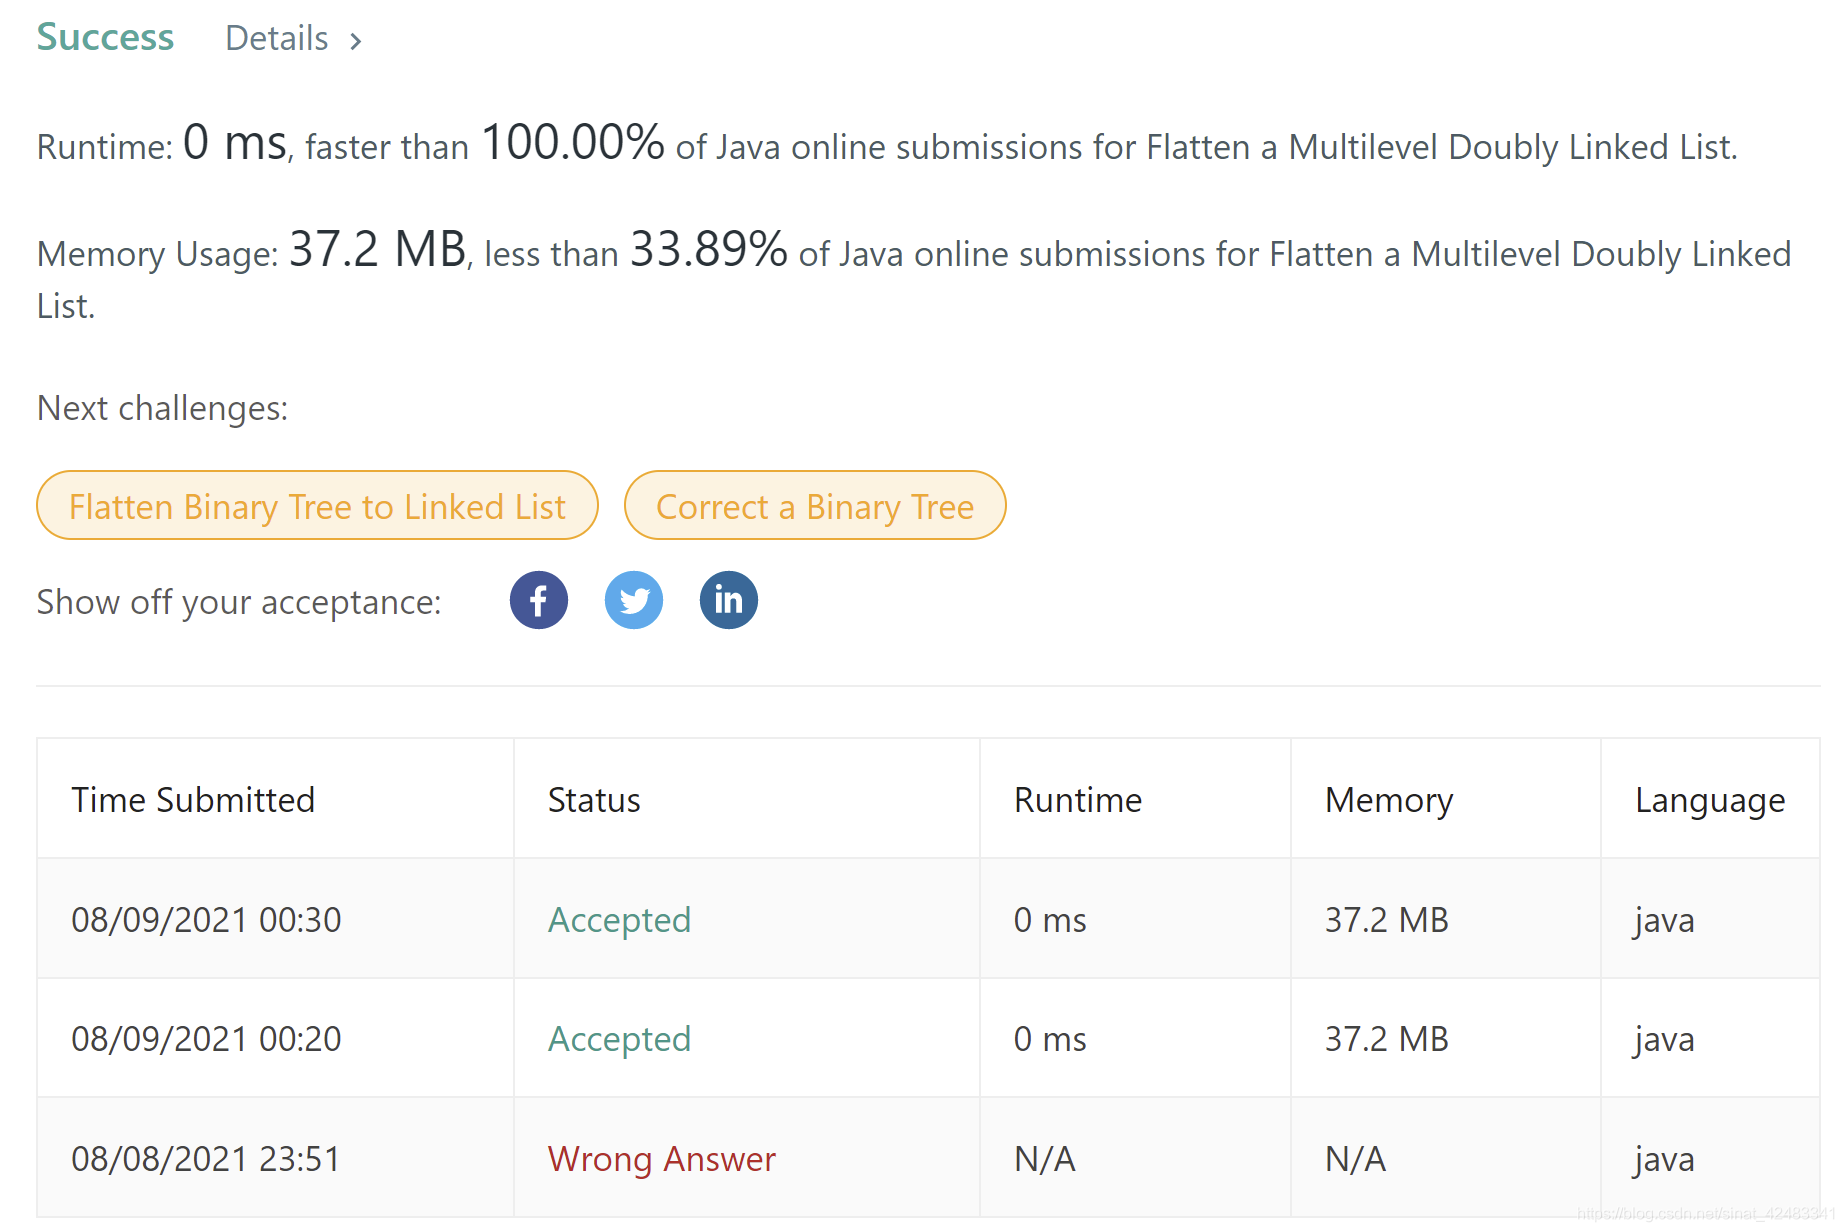Image resolution: width=1844 pixels, height=1232 pixels.
Task: Click the Success status heading
Action: pyautogui.click(x=105, y=38)
